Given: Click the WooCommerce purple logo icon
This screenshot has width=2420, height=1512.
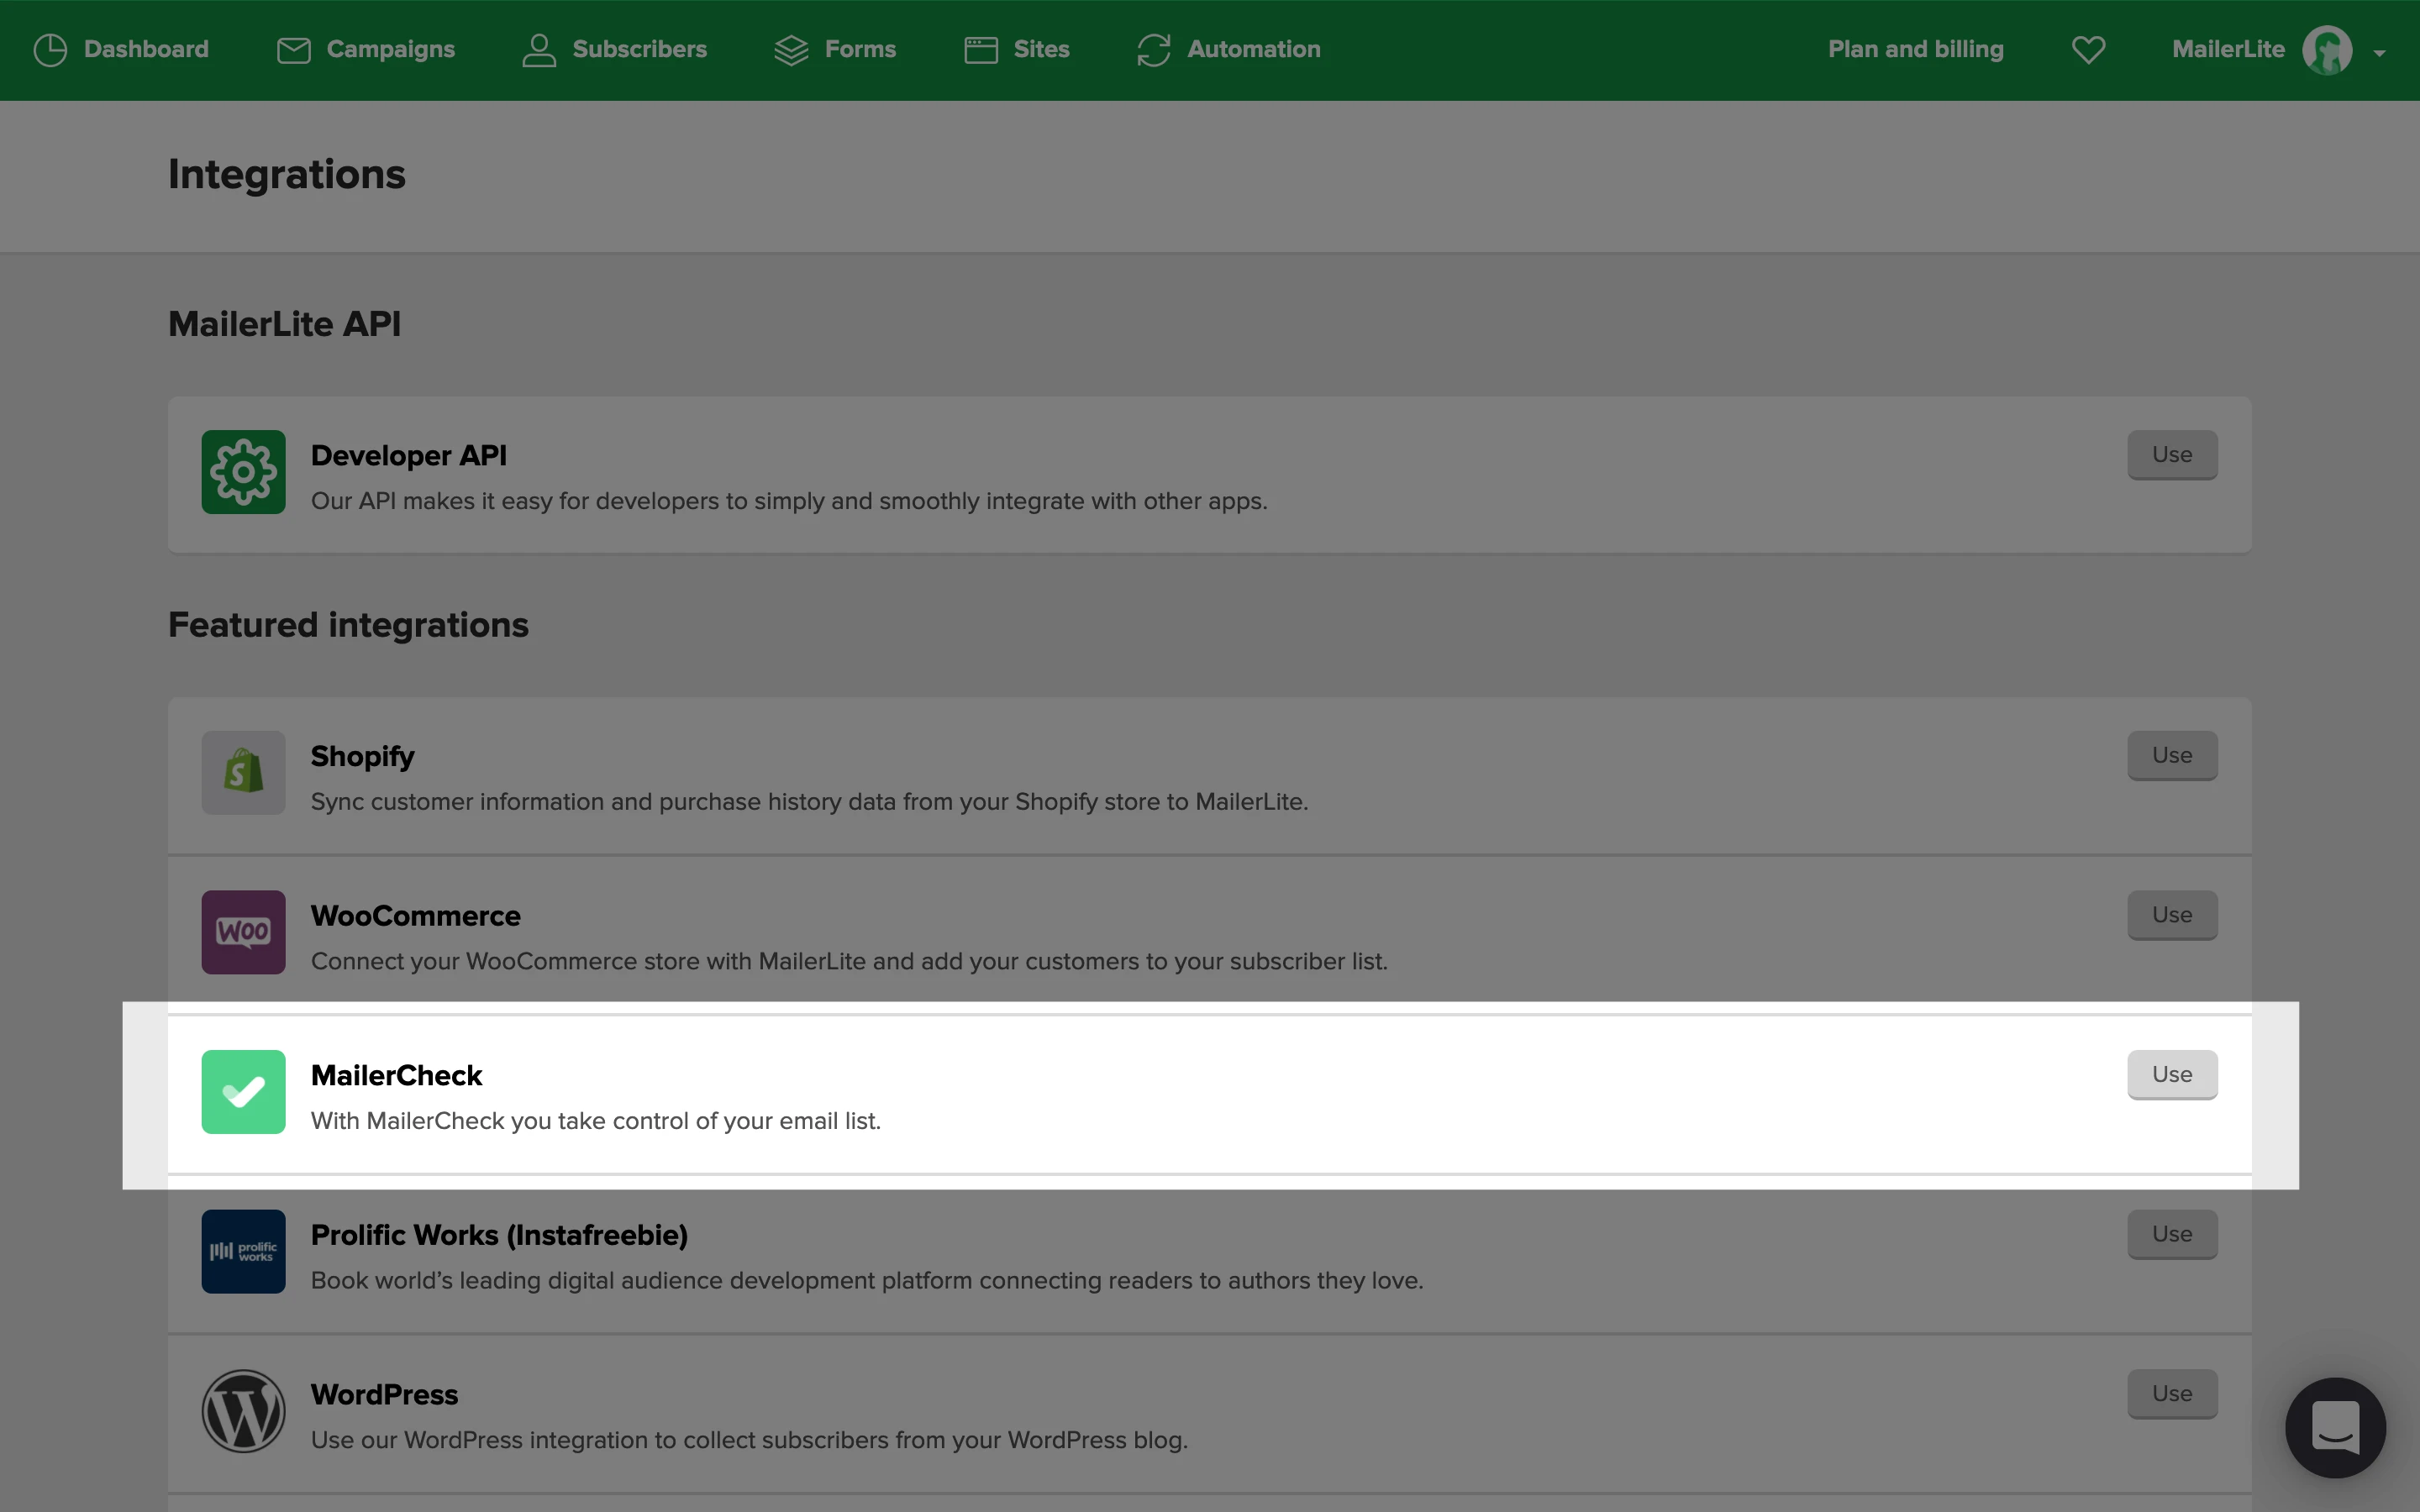Looking at the screenshot, I should click(x=243, y=932).
